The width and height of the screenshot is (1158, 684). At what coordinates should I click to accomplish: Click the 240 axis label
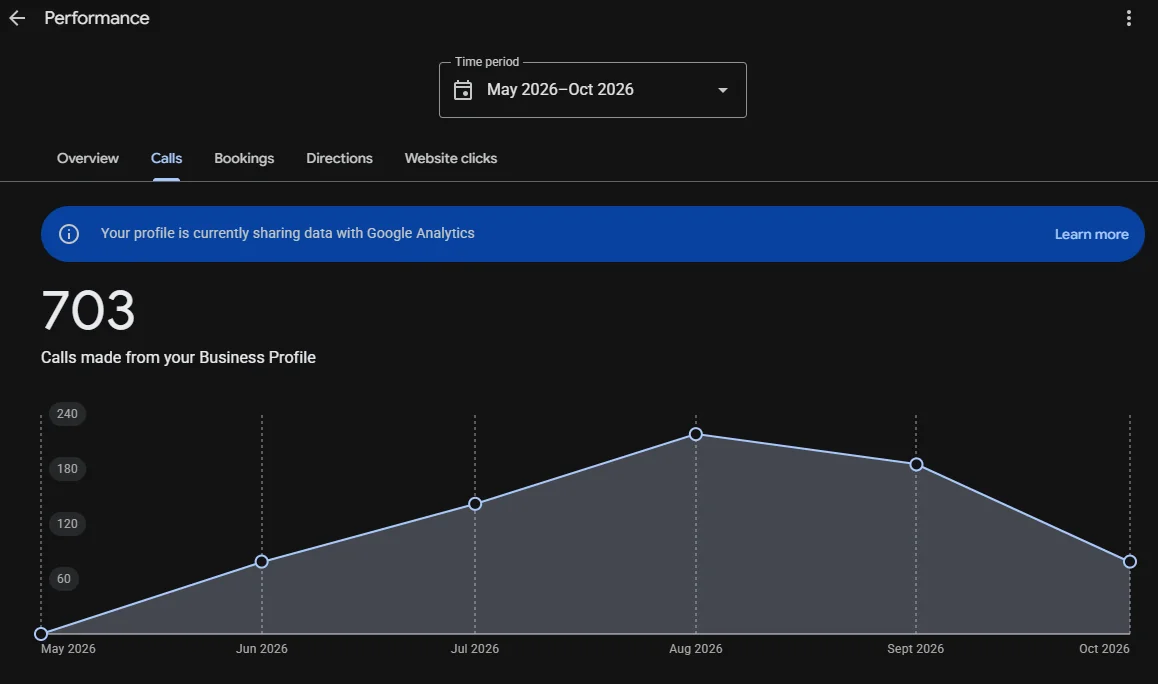67,414
